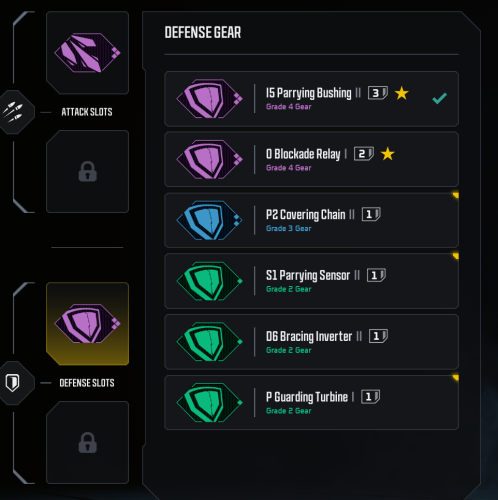This screenshot has width=498, height=500.
Task: Select the O Blockade Relay gear row
Action: point(311,159)
